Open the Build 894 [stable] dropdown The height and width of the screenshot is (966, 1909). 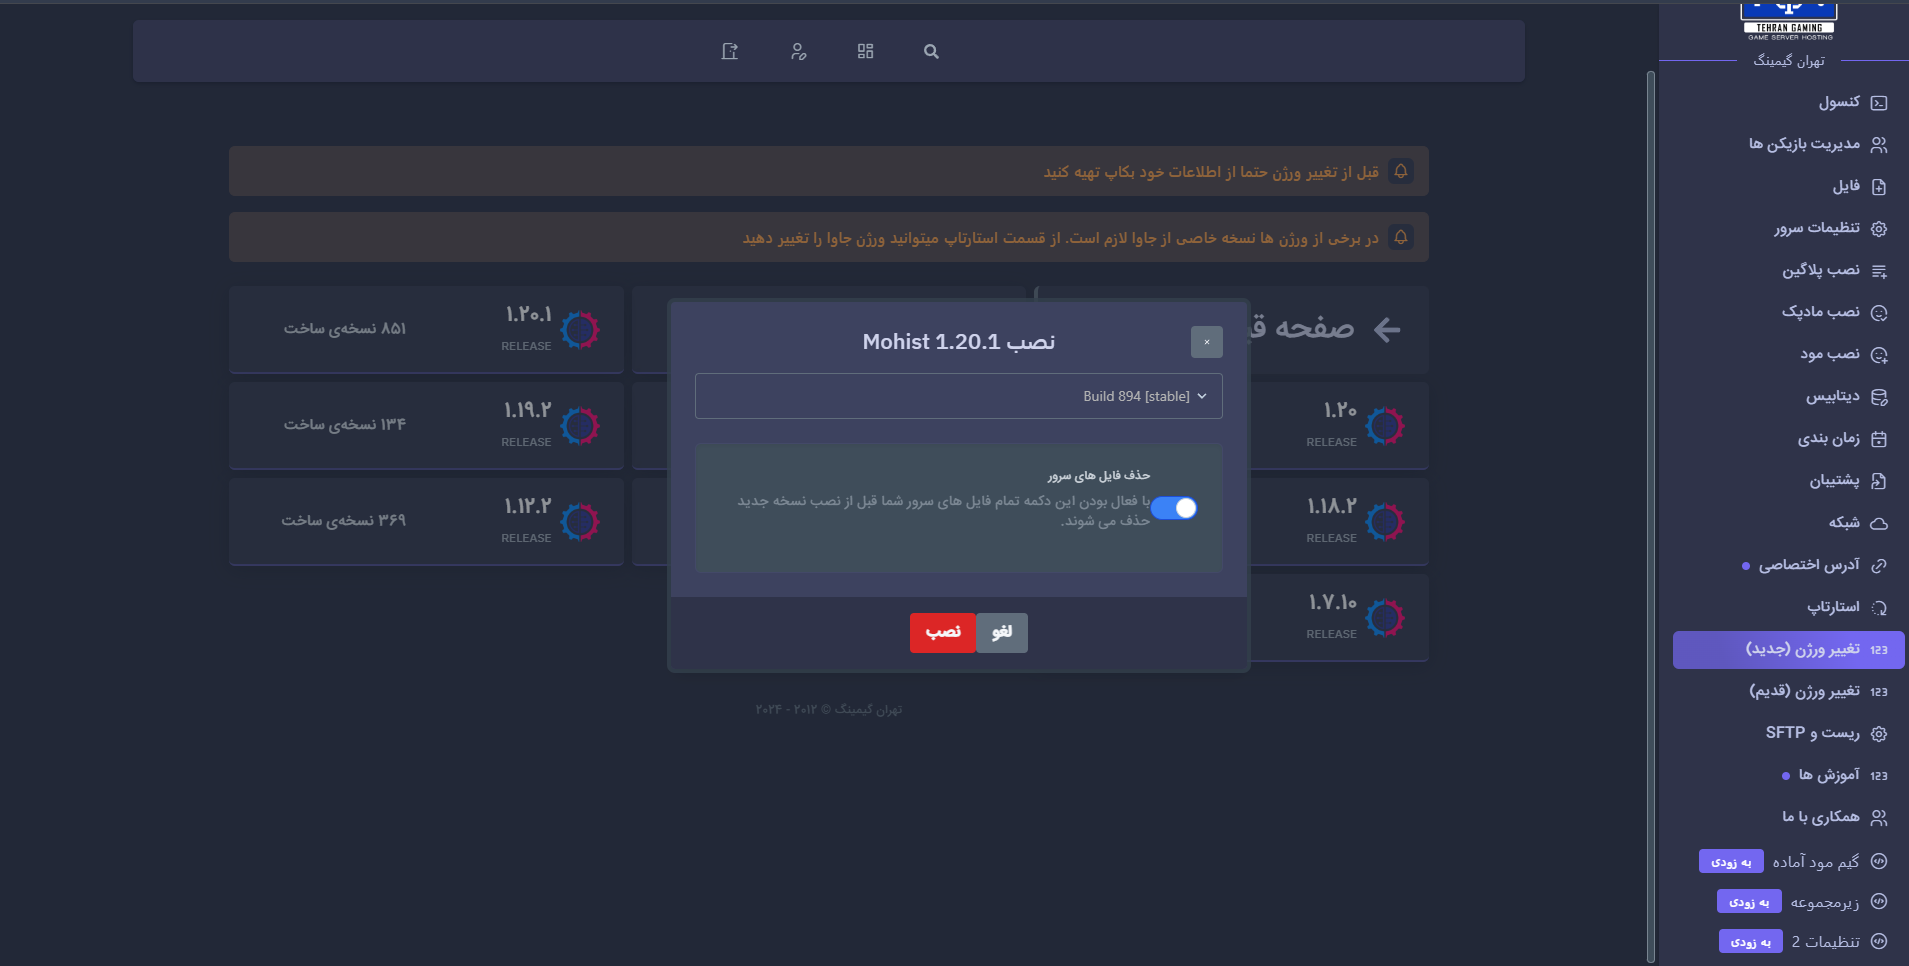click(958, 396)
